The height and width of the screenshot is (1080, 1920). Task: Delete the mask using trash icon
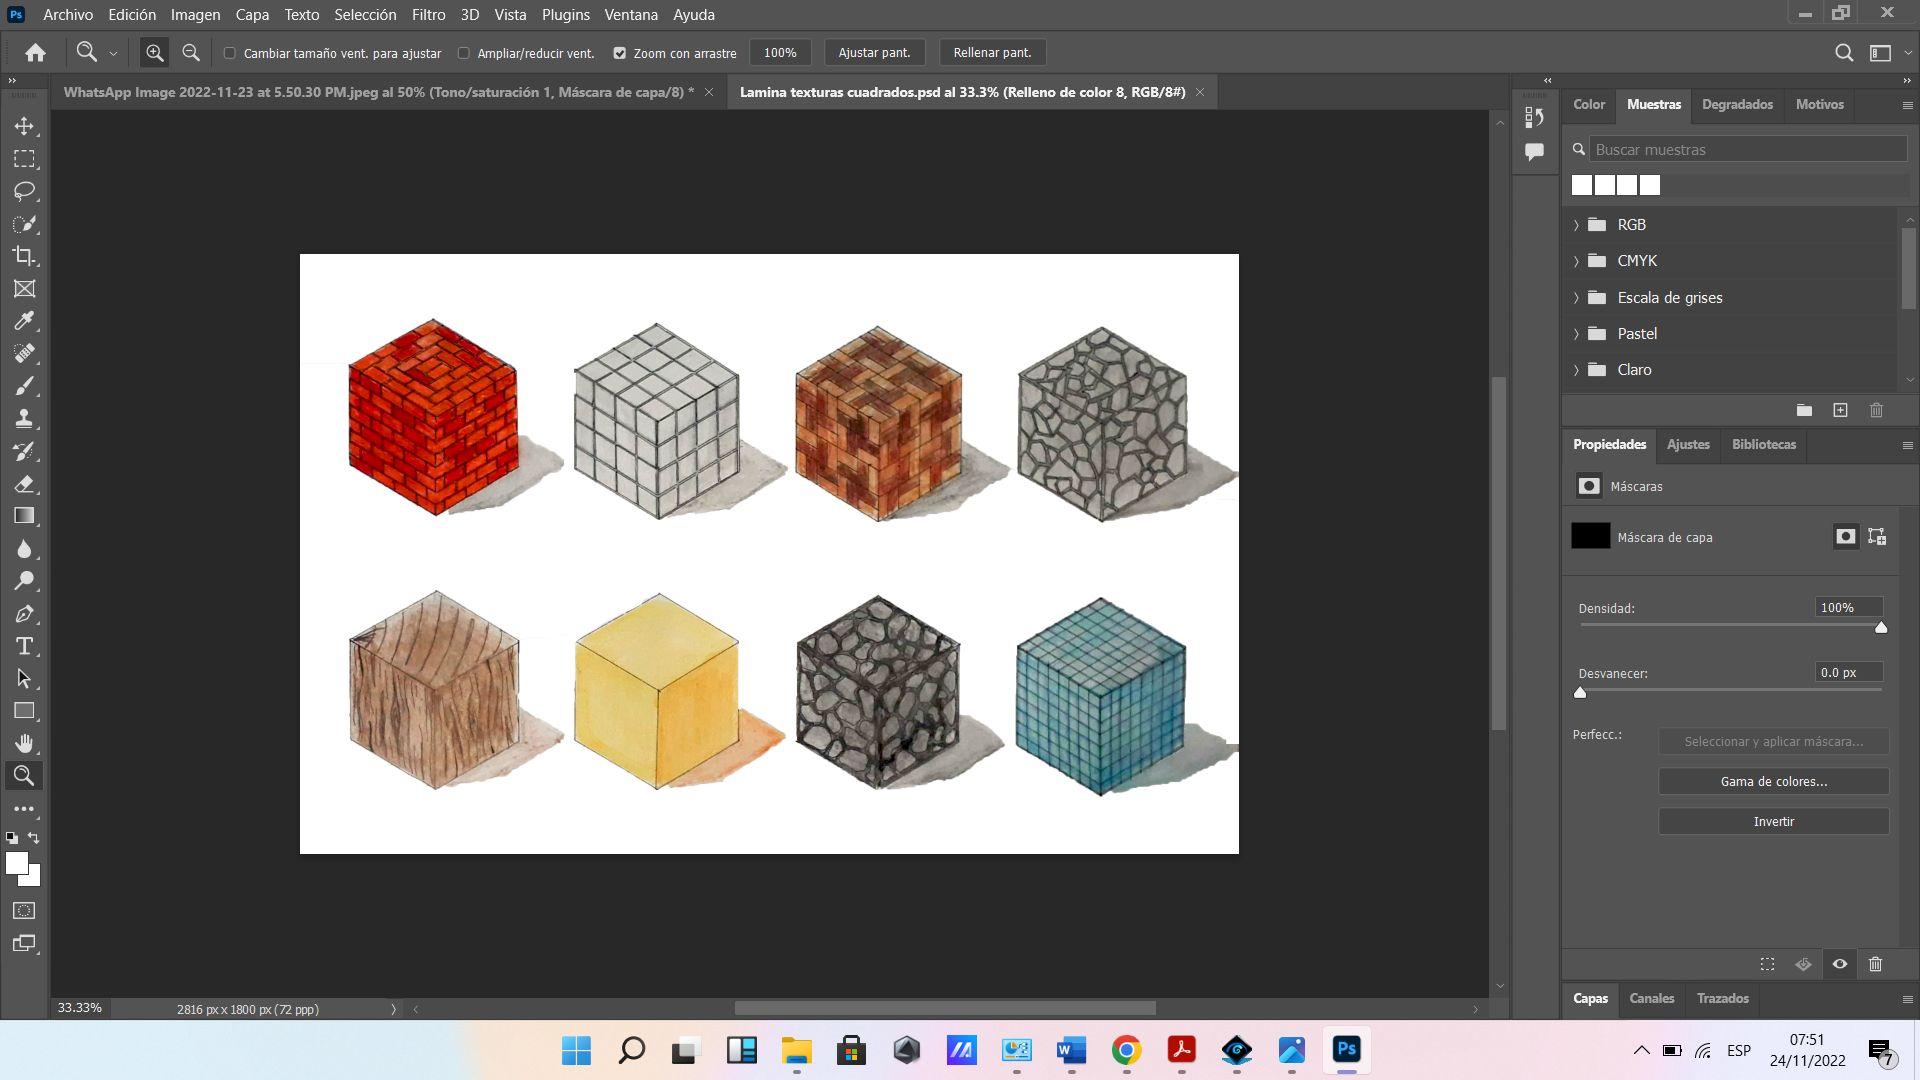pyautogui.click(x=1875, y=964)
